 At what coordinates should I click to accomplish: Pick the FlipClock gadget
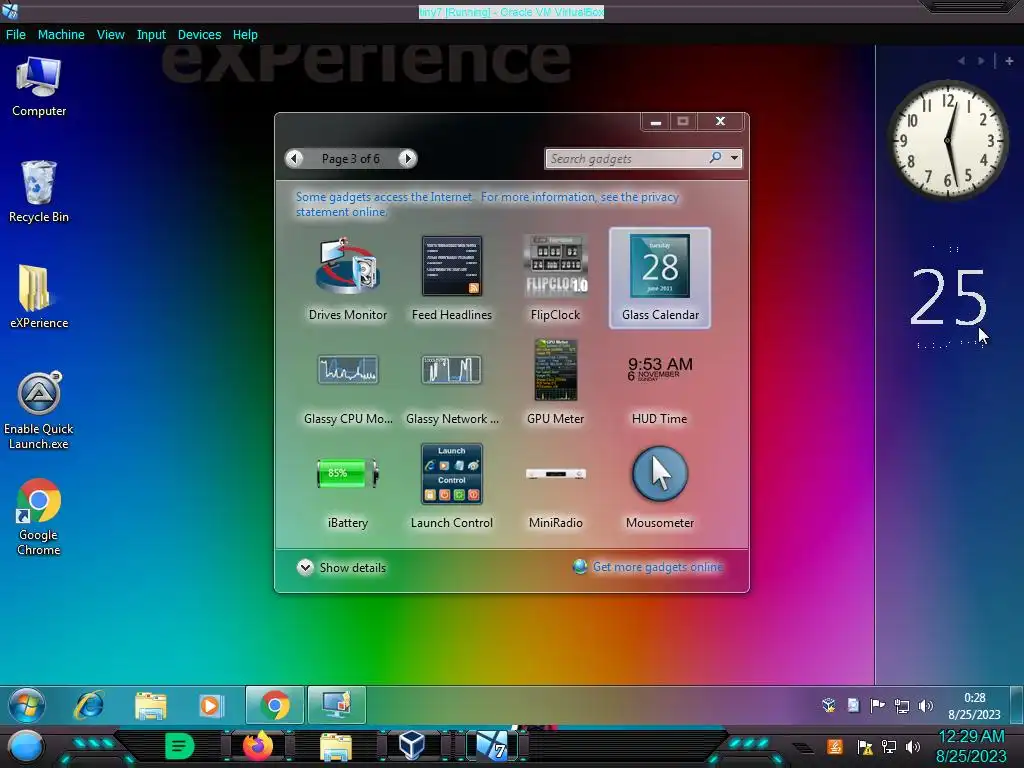pos(555,279)
